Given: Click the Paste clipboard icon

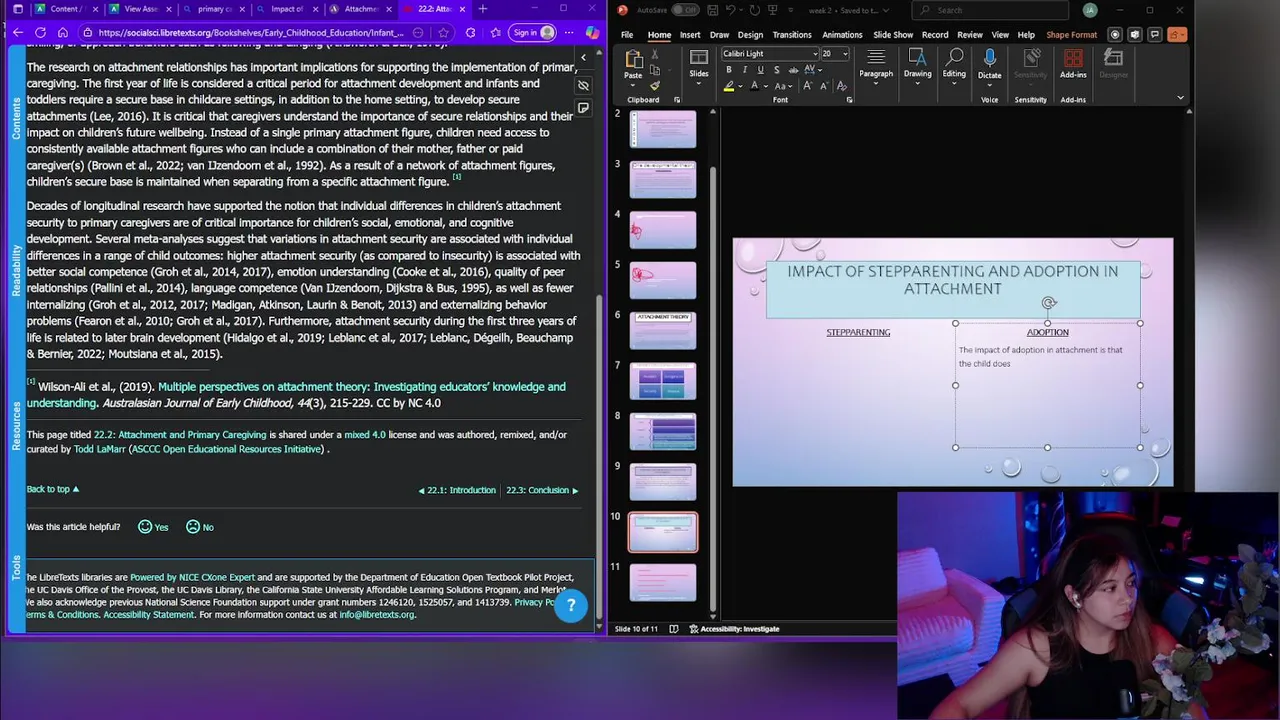Looking at the screenshot, I should (633, 58).
